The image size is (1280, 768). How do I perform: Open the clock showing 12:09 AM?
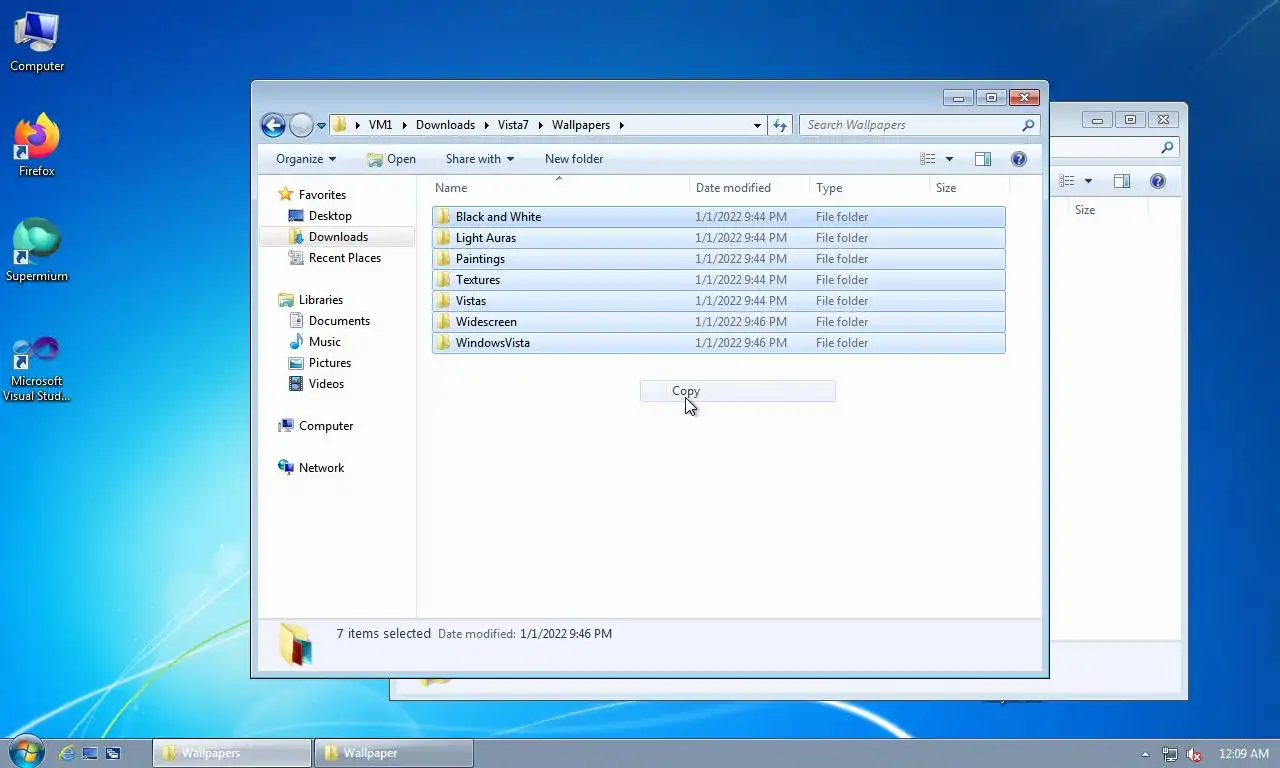pyautogui.click(x=1243, y=754)
